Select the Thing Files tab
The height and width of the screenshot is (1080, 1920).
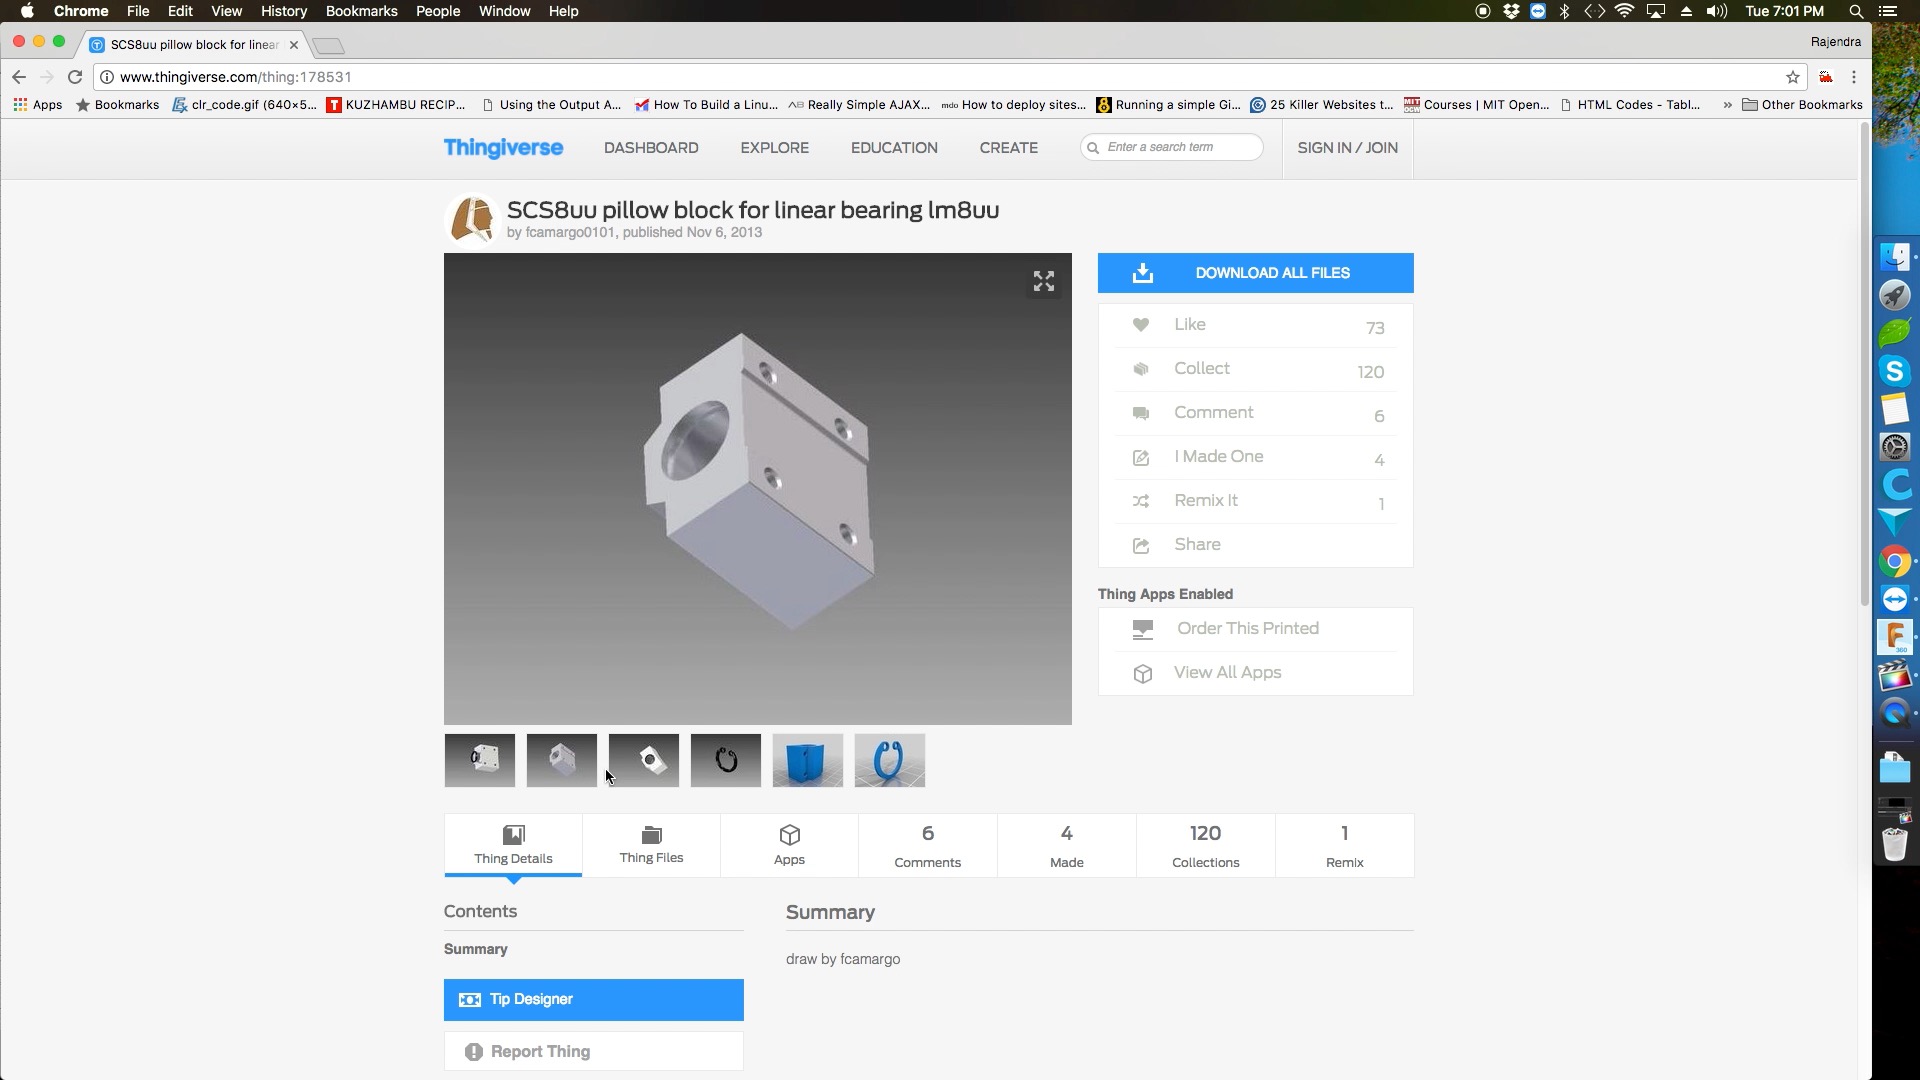point(650,844)
